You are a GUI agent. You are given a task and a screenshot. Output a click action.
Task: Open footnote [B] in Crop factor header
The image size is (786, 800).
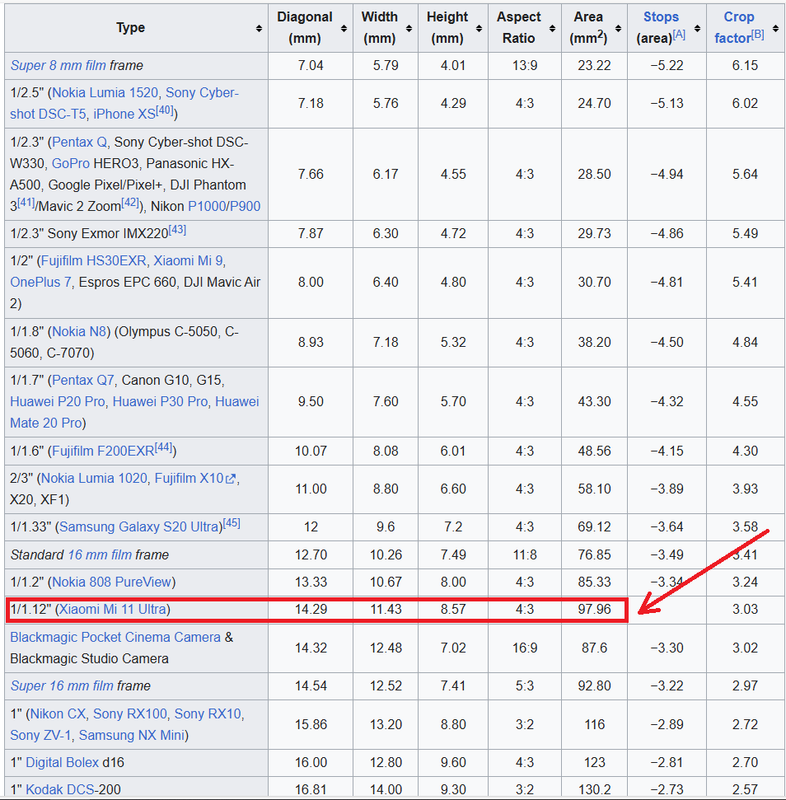tap(757, 35)
